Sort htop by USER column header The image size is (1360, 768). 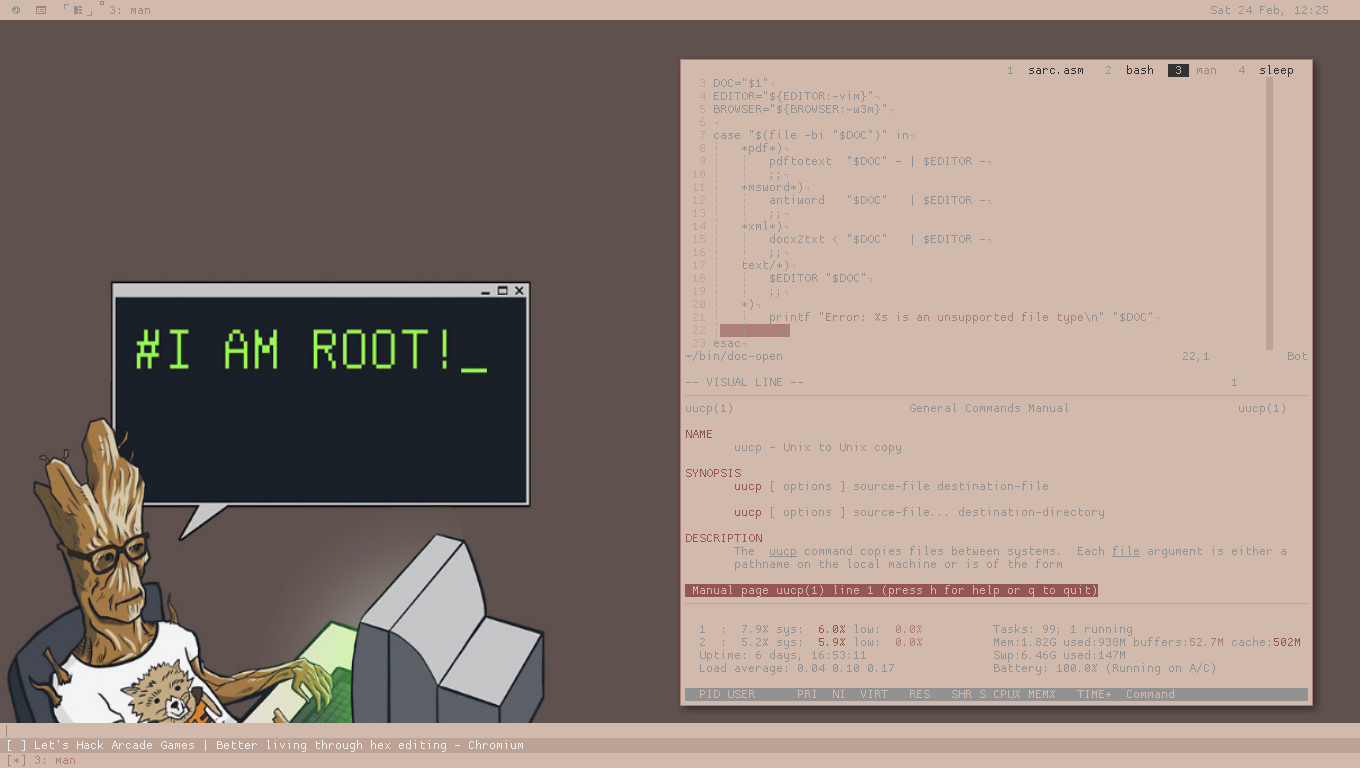(x=741, y=694)
